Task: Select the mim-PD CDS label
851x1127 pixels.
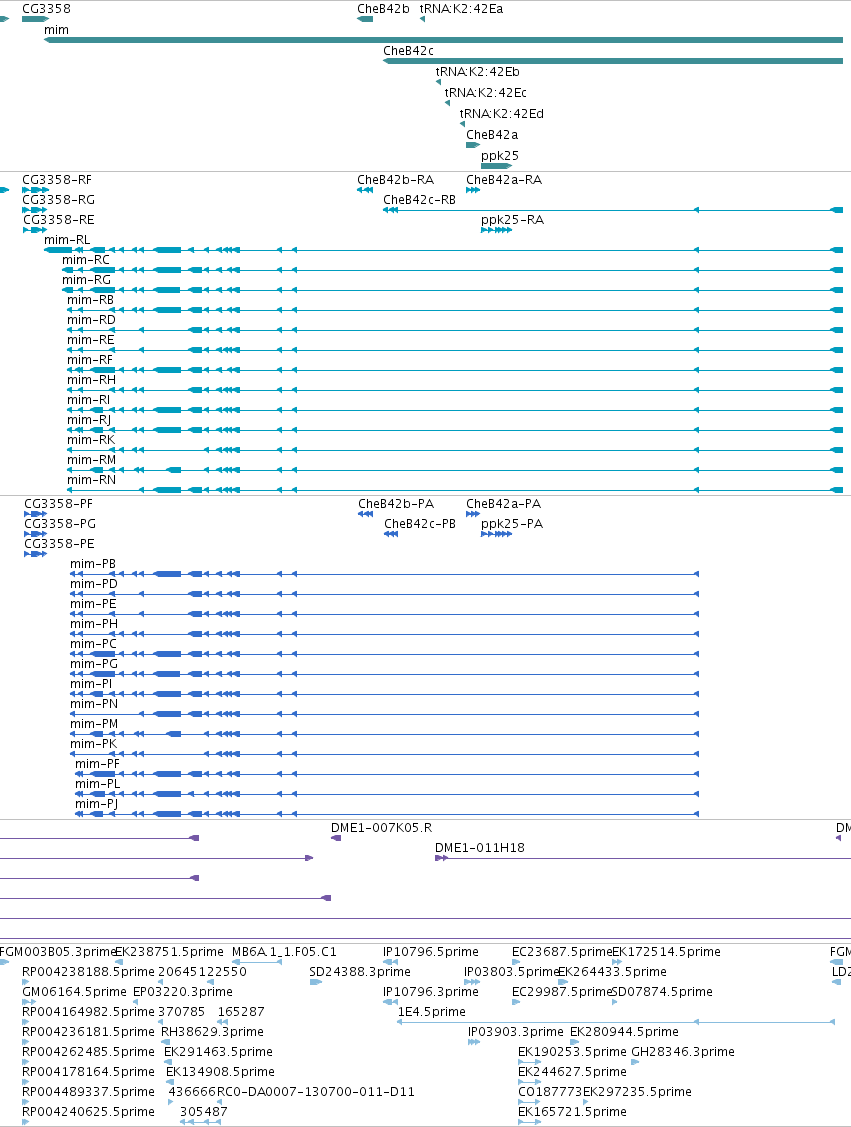Action: 93,584
